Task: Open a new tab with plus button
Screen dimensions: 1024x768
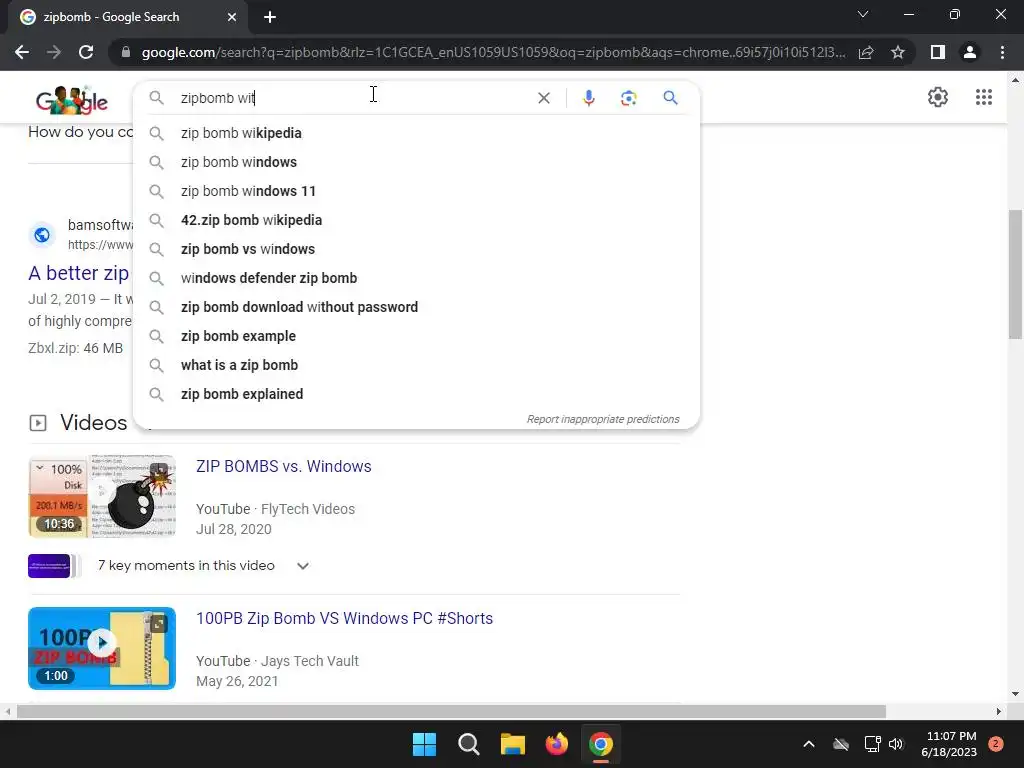Action: click(270, 17)
